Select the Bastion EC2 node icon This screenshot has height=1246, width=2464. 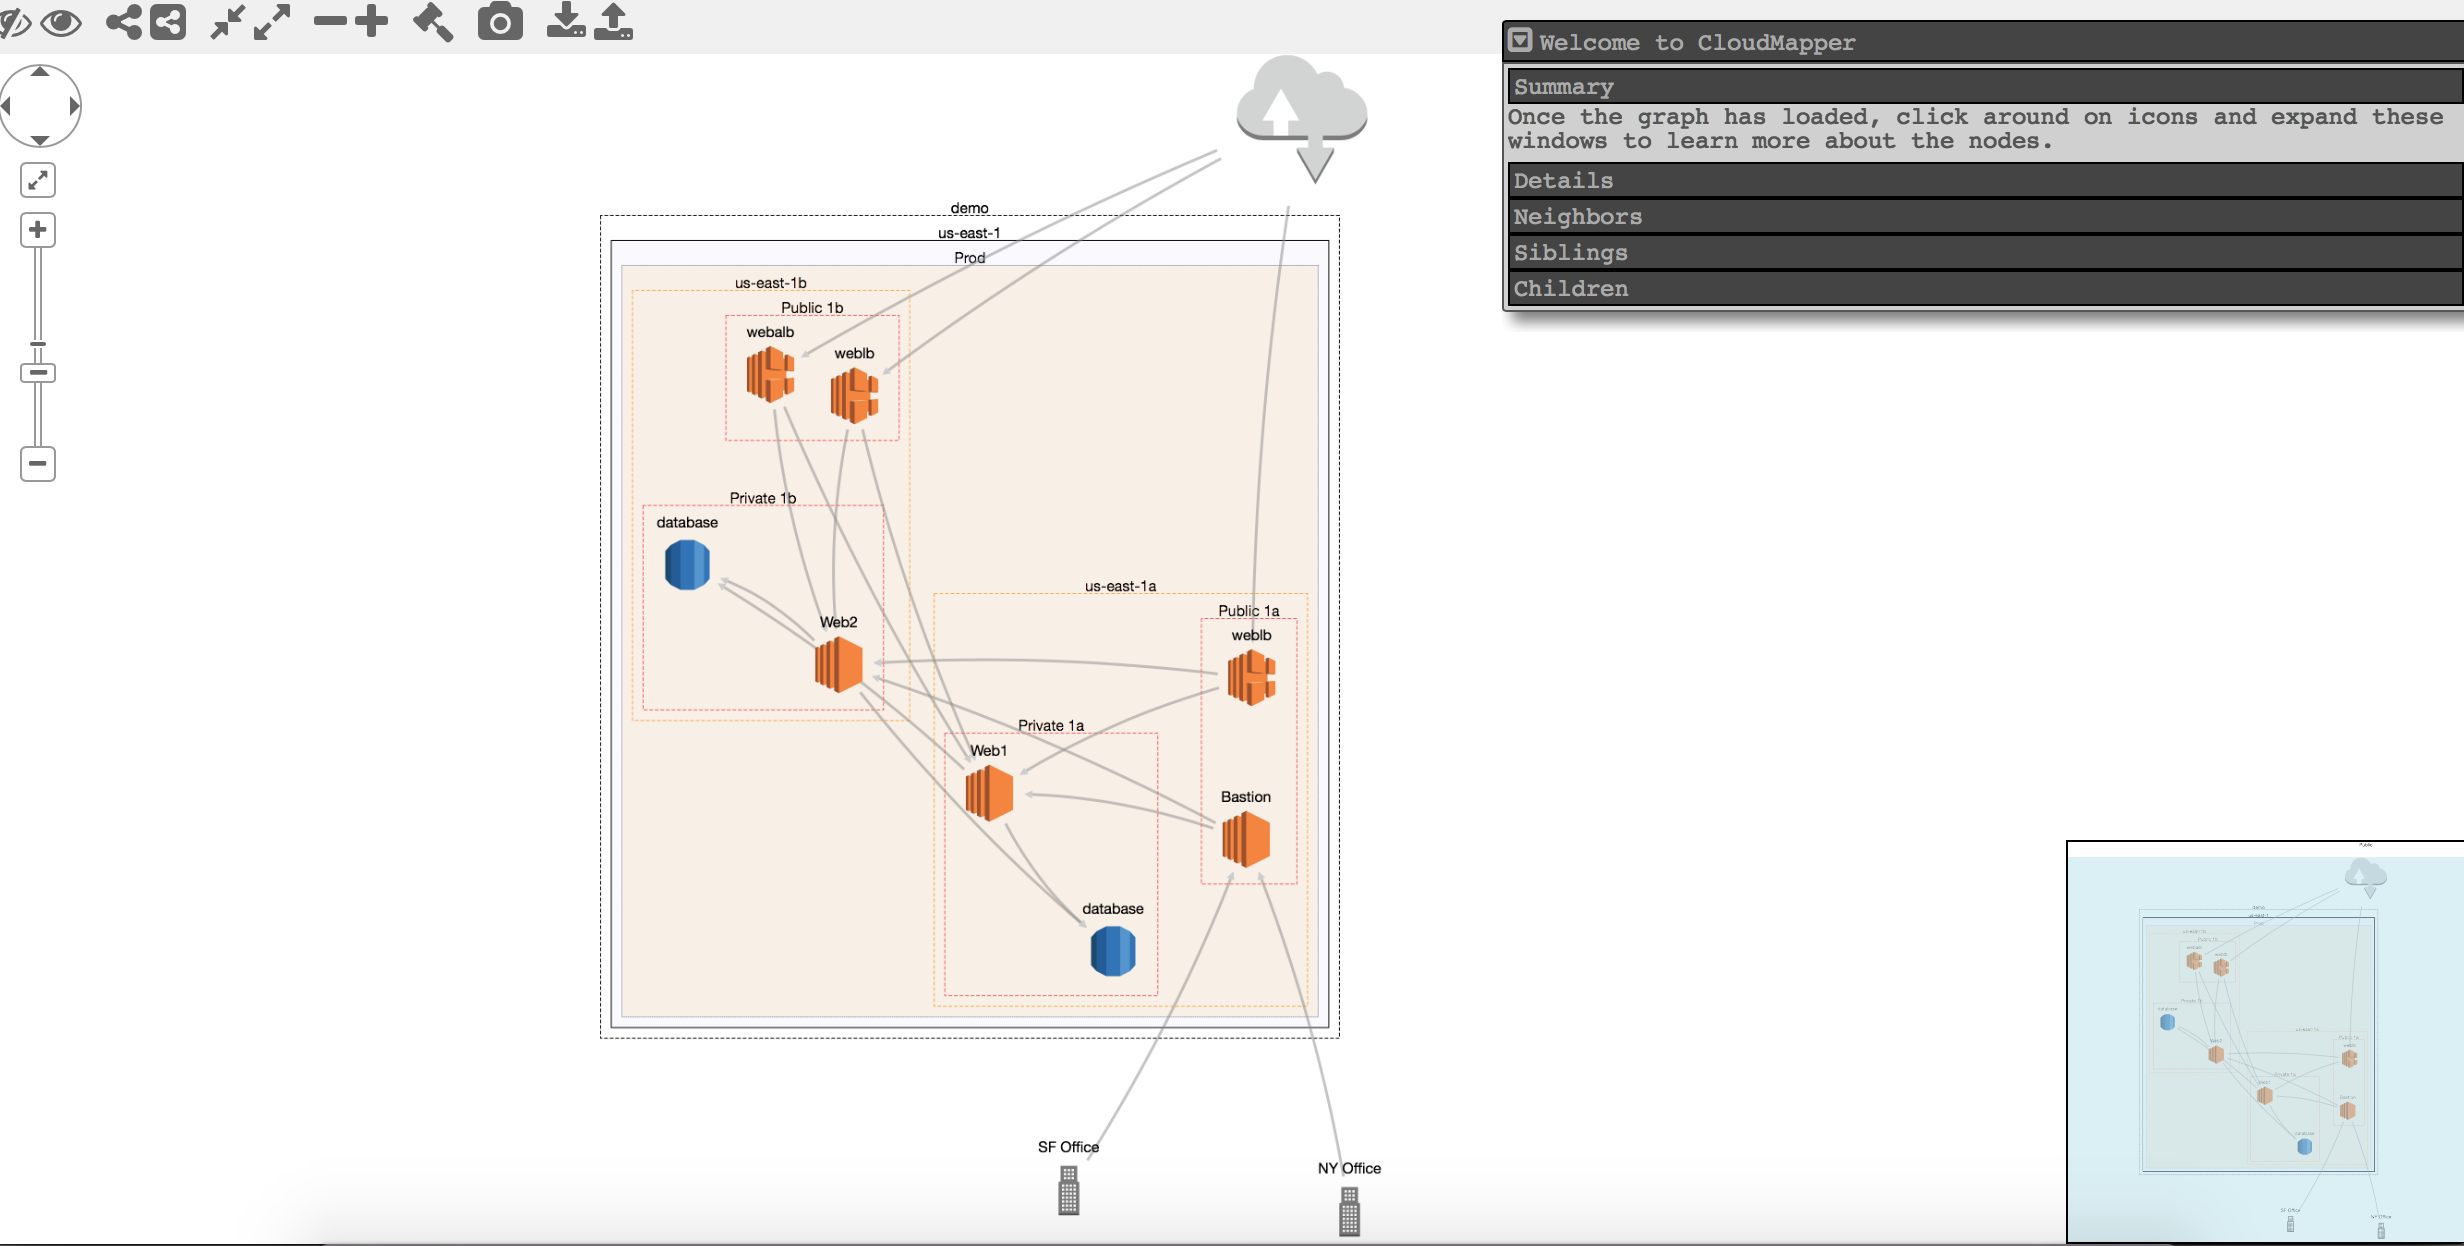1245,838
